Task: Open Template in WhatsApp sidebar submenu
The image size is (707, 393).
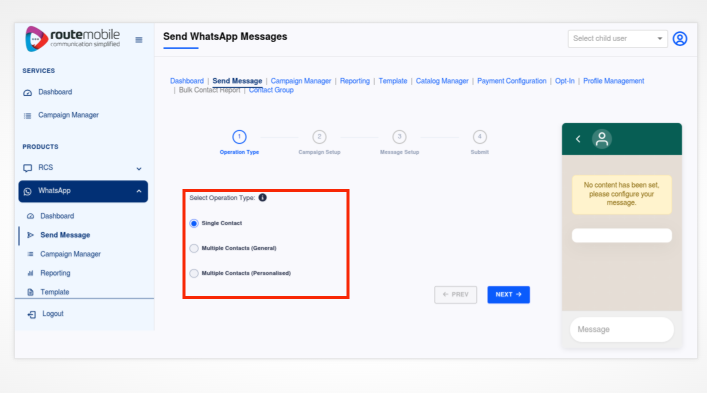Action: [x=55, y=292]
